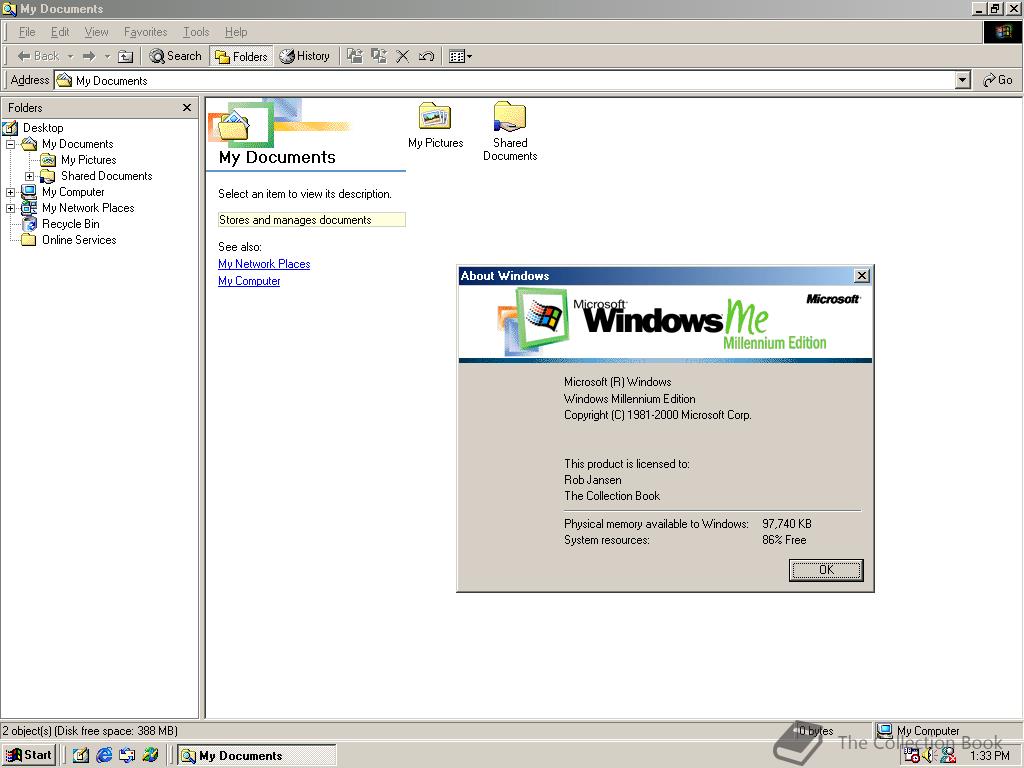Click the scheduler tray icon
Screen dimensions: 1024x768
tap(912, 756)
